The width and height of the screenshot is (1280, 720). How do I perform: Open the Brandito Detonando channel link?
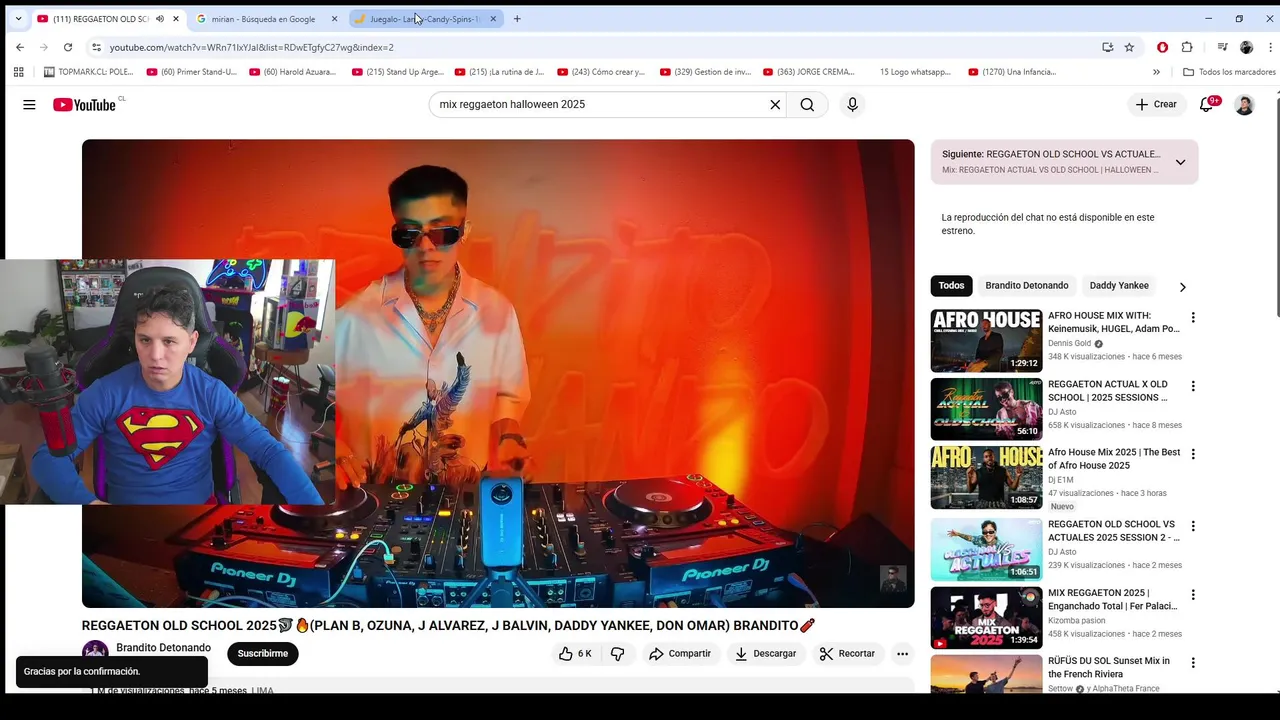coord(163,648)
